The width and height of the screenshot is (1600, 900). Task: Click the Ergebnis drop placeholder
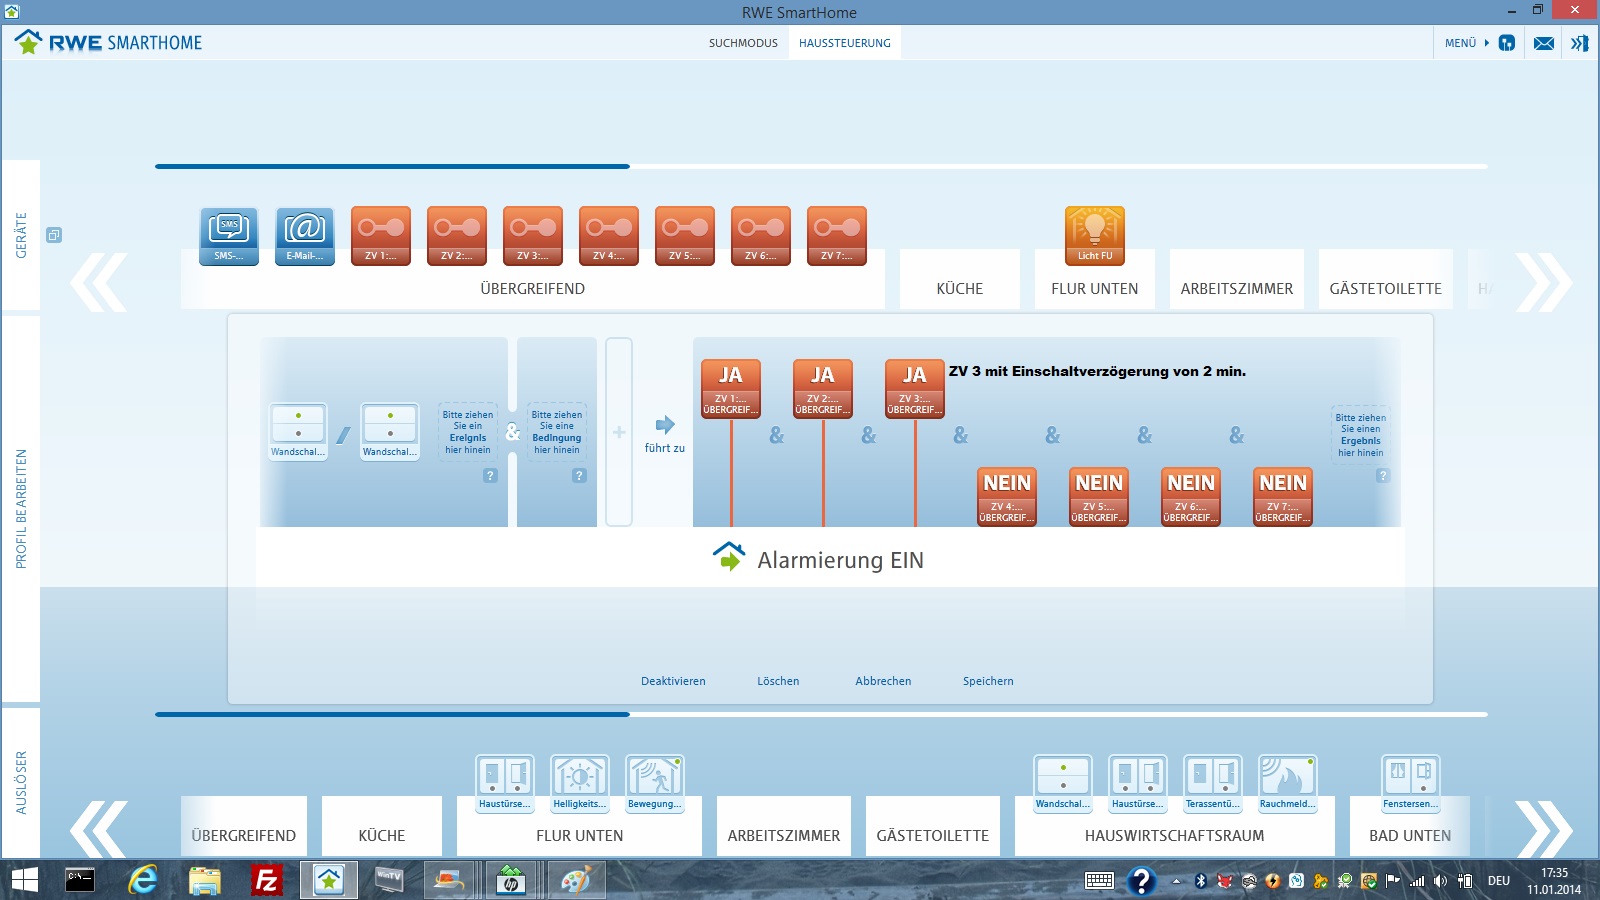(x=1361, y=435)
